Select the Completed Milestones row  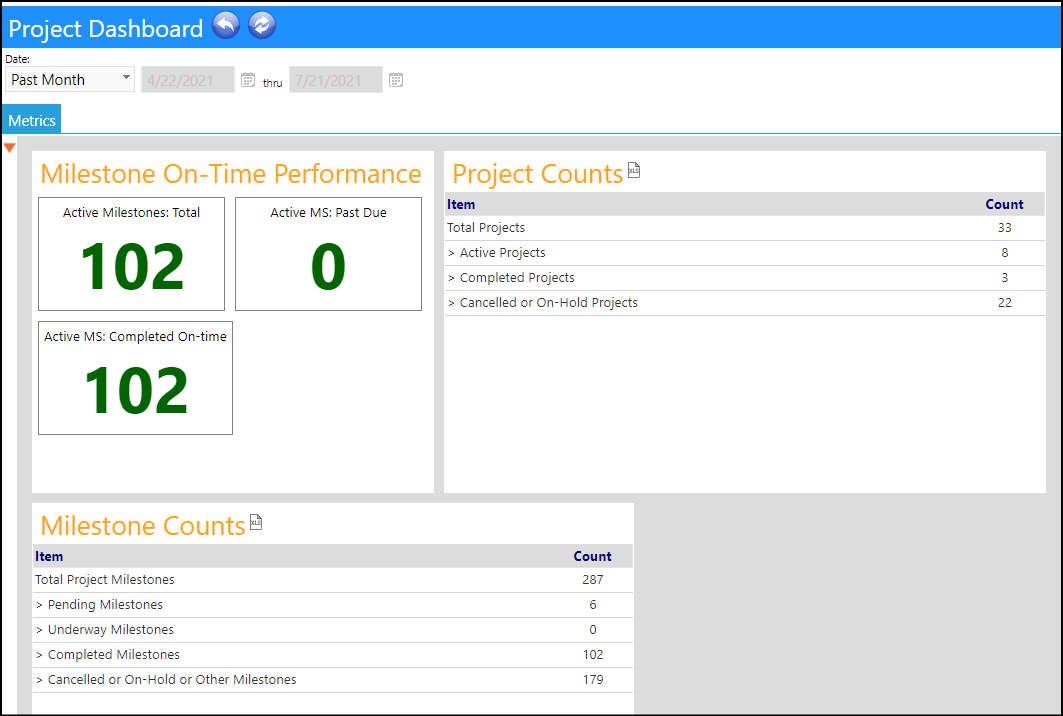pyautogui.click(x=333, y=655)
